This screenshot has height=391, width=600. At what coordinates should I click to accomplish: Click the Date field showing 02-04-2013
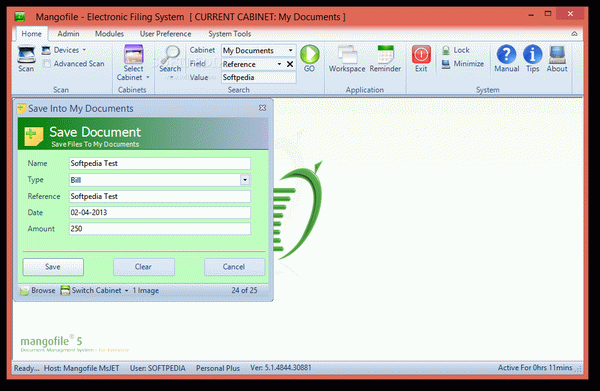(x=160, y=212)
